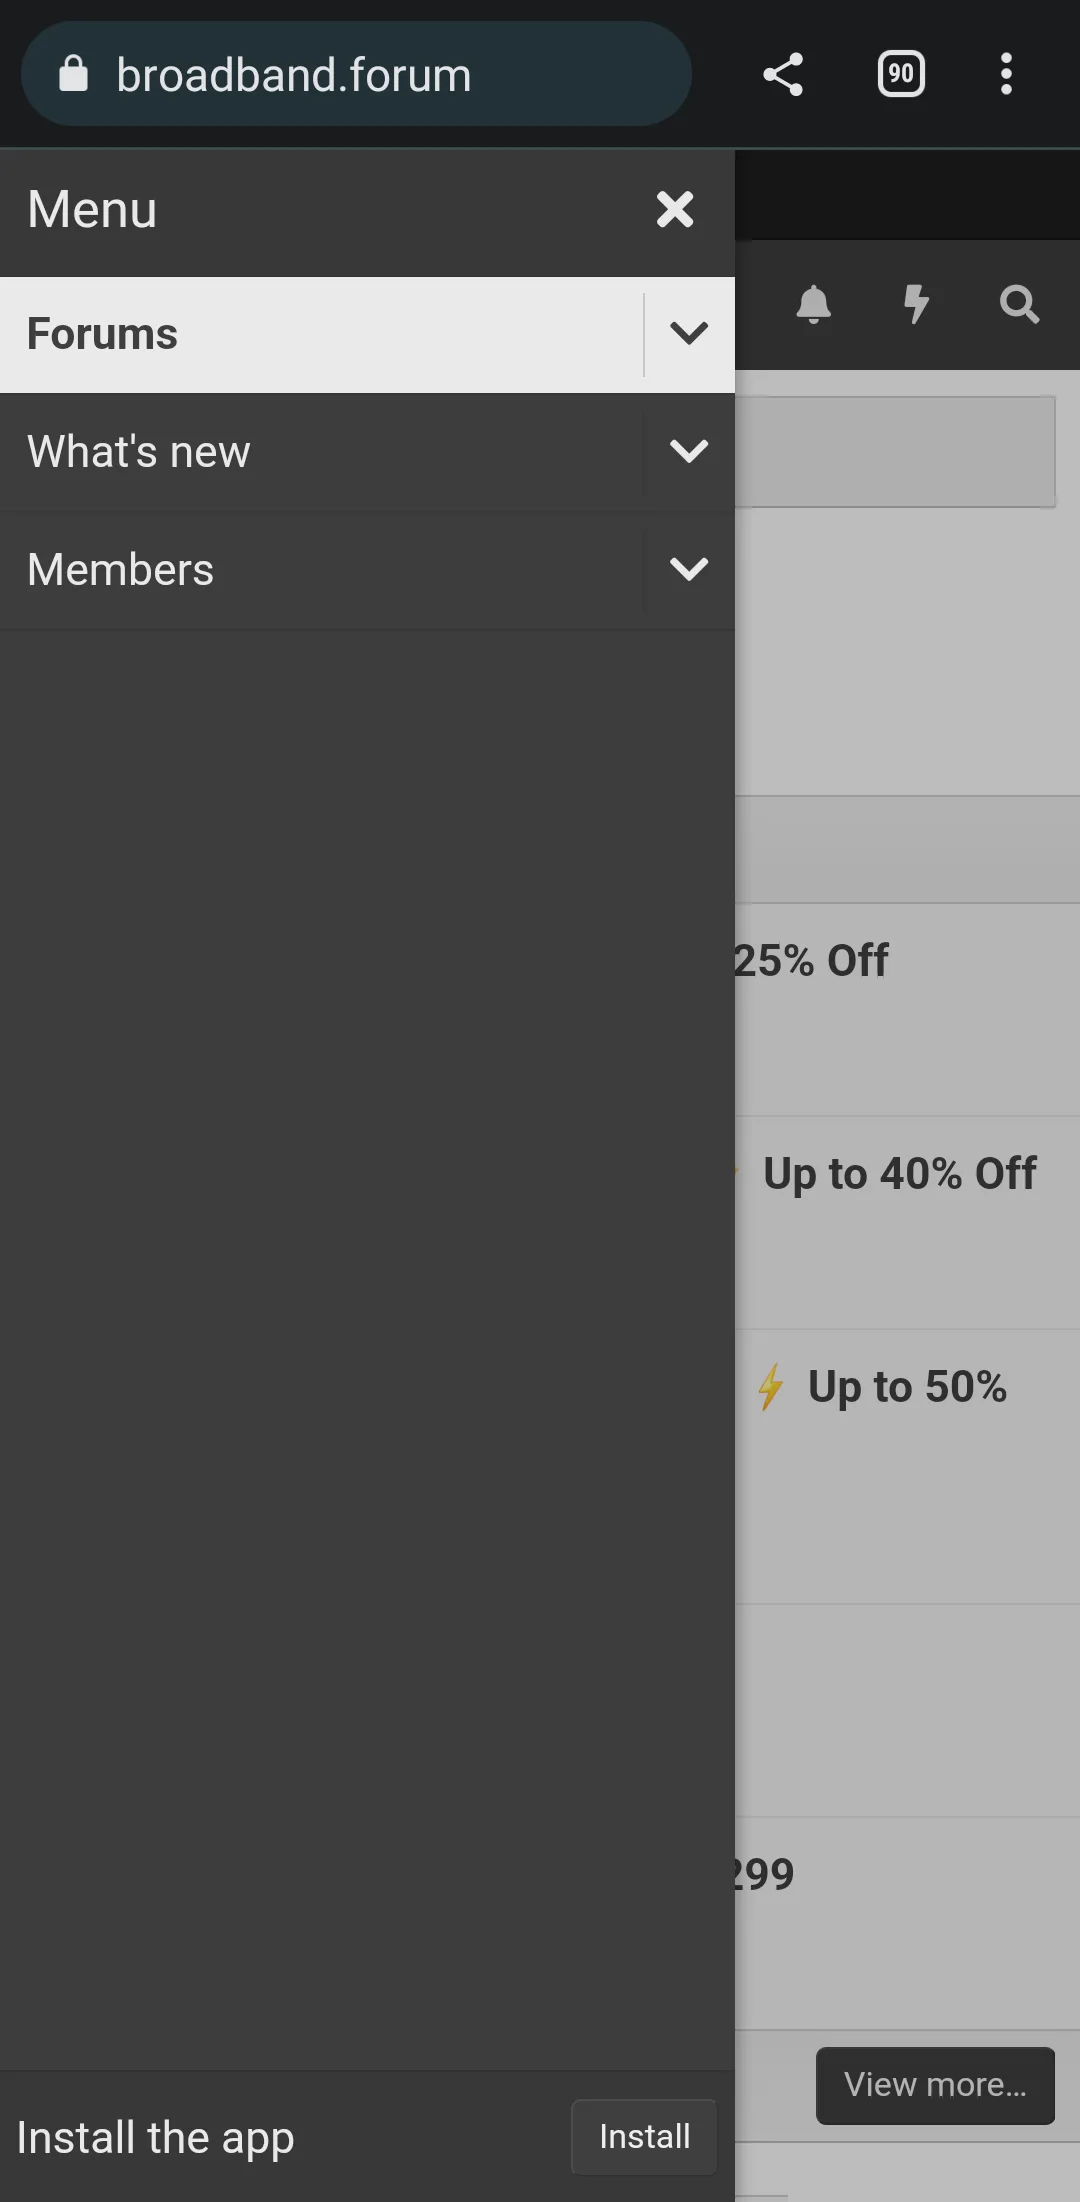
Task: Tap the share icon in browser bar
Action: pyautogui.click(x=783, y=75)
